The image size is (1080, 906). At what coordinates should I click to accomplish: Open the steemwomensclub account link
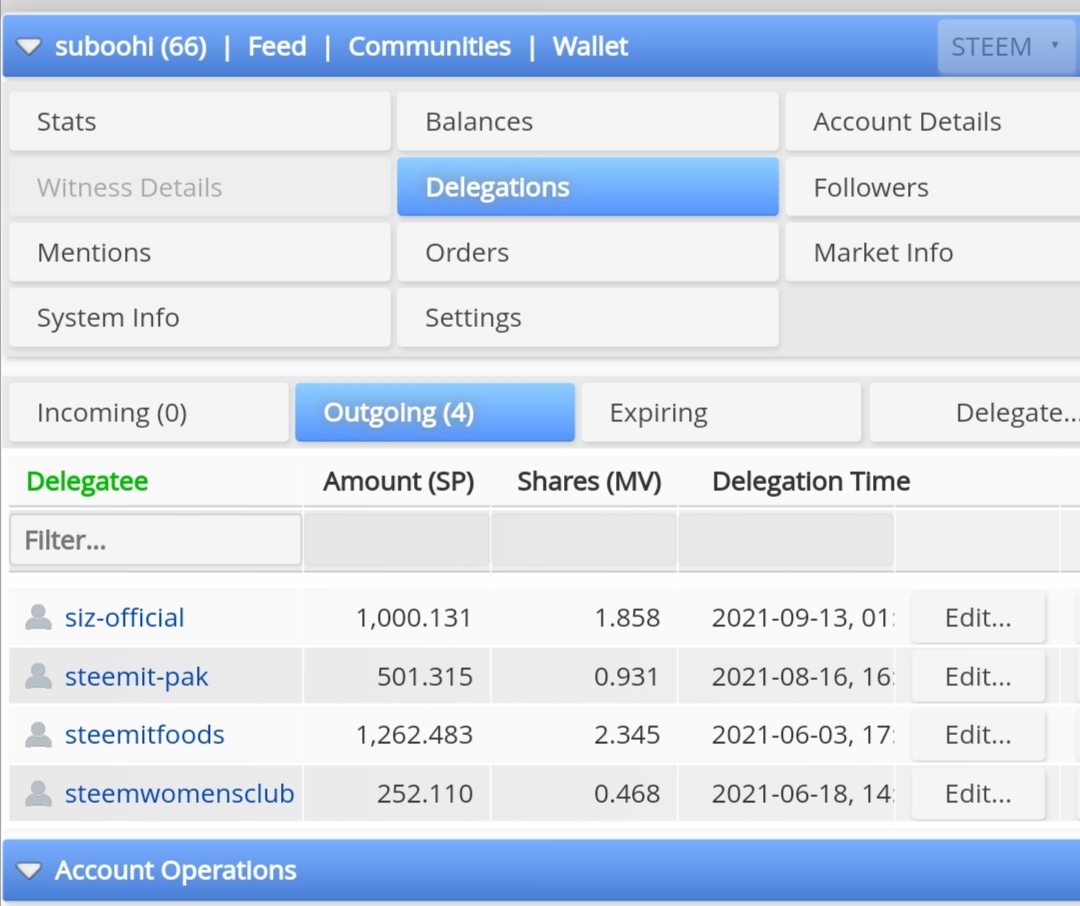click(179, 794)
